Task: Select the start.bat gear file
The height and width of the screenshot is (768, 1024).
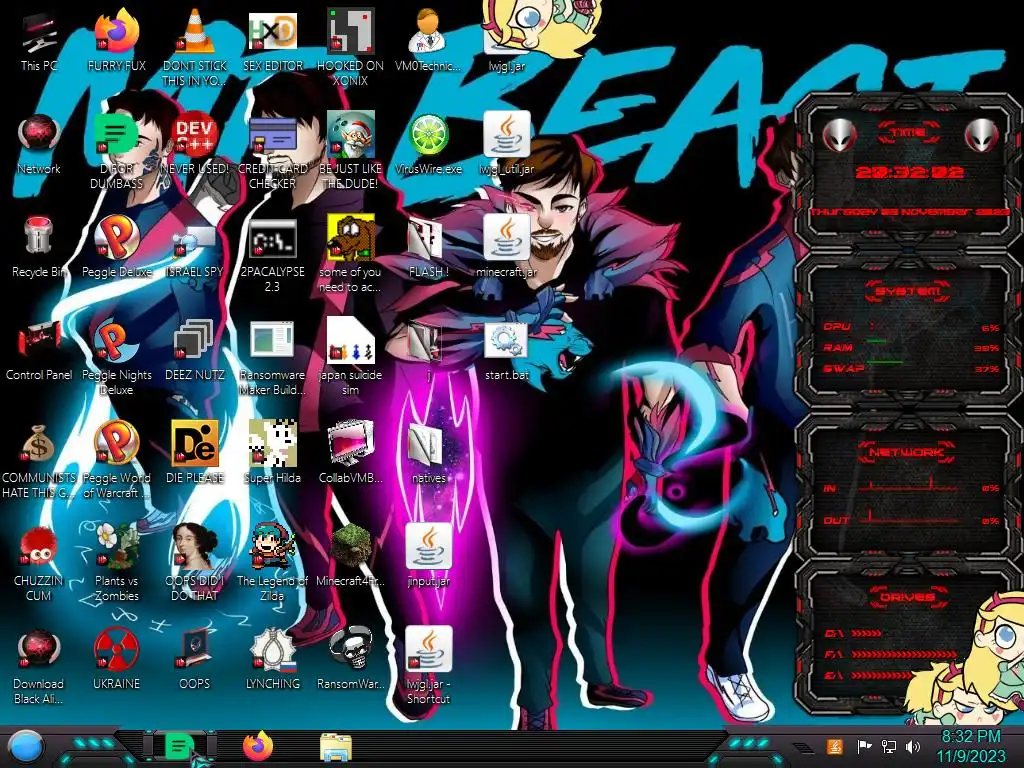Action: [x=507, y=350]
